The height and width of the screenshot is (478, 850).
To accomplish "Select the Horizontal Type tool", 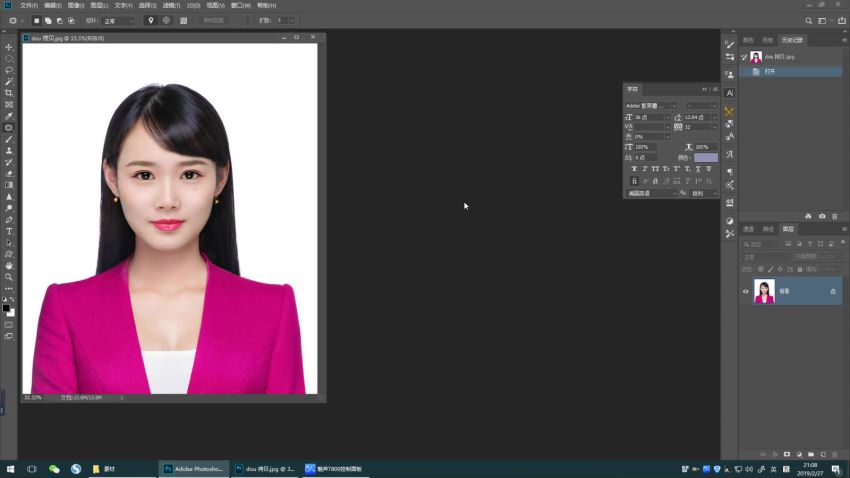I will [x=9, y=231].
